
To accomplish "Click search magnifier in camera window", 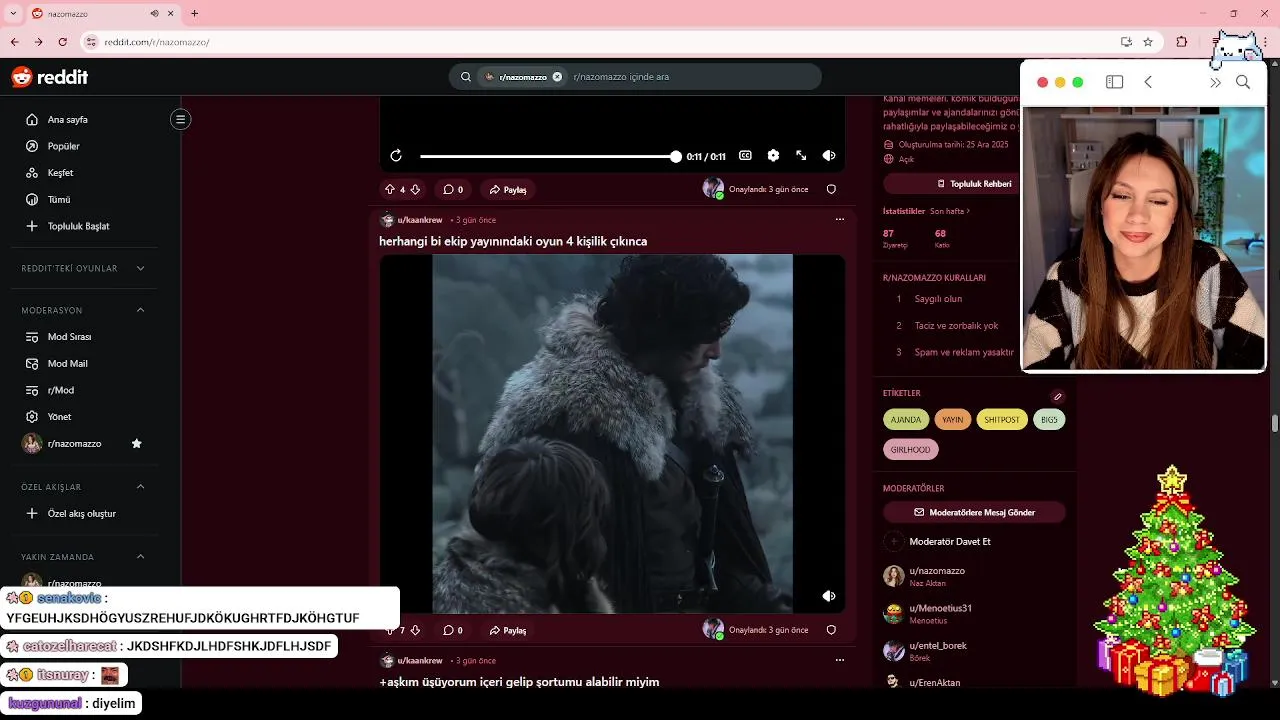I will (x=1243, y=82).
